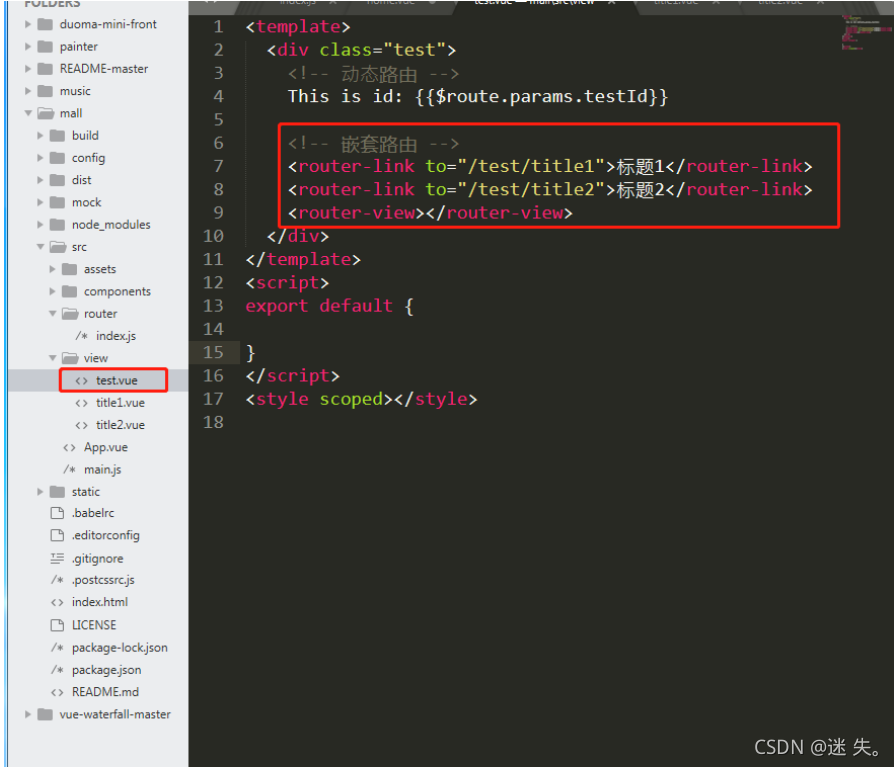Image resolution: width=894 pixels, height=767 pixels.
Task: Open the title1.vue file name
Action: click(x=120, y=403)
